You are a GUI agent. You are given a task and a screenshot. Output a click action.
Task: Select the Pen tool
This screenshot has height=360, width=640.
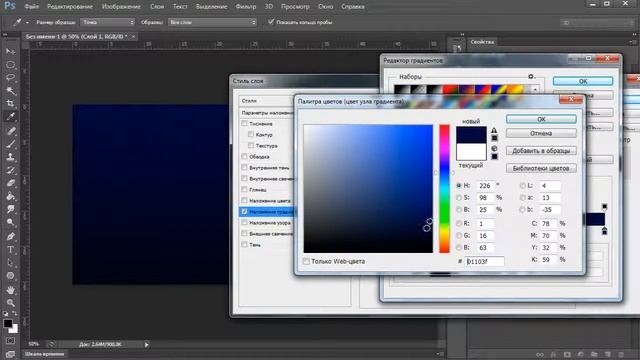tap(10, 236)
